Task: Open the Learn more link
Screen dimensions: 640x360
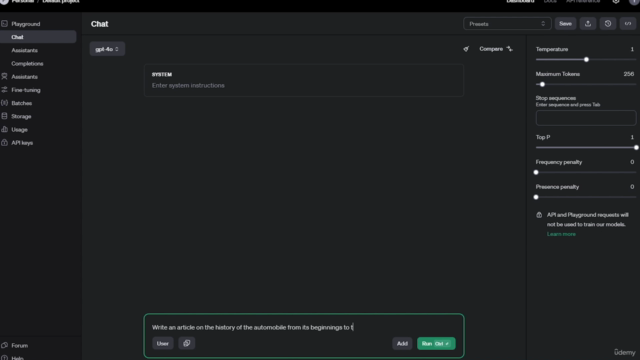Action: click(561, 234)
